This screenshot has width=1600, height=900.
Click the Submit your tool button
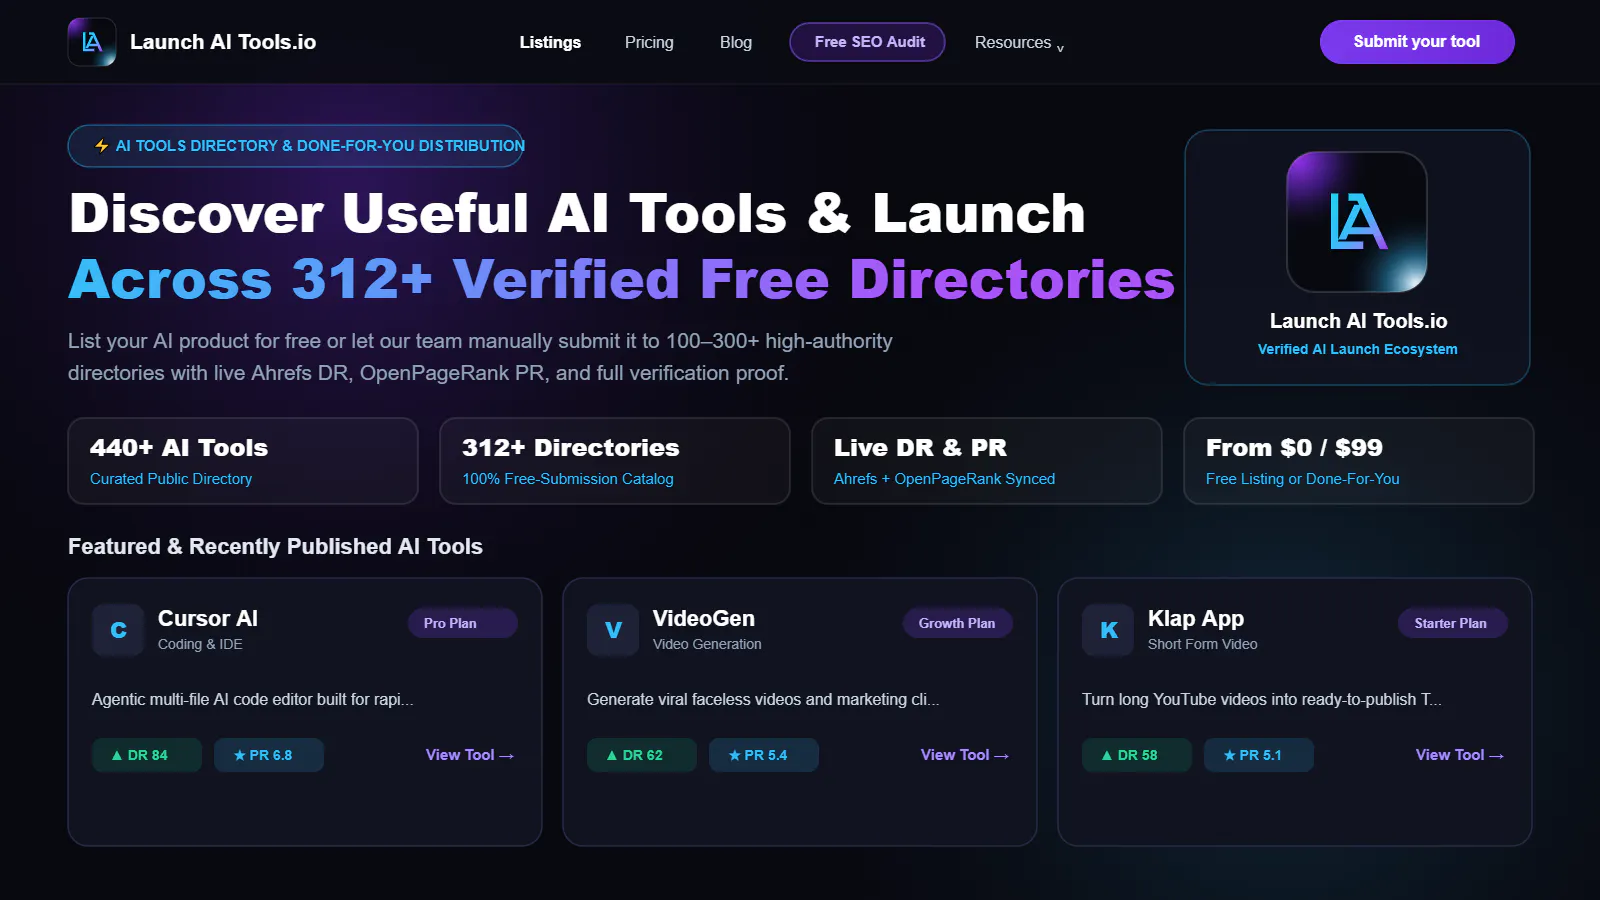coord(1417,42)
